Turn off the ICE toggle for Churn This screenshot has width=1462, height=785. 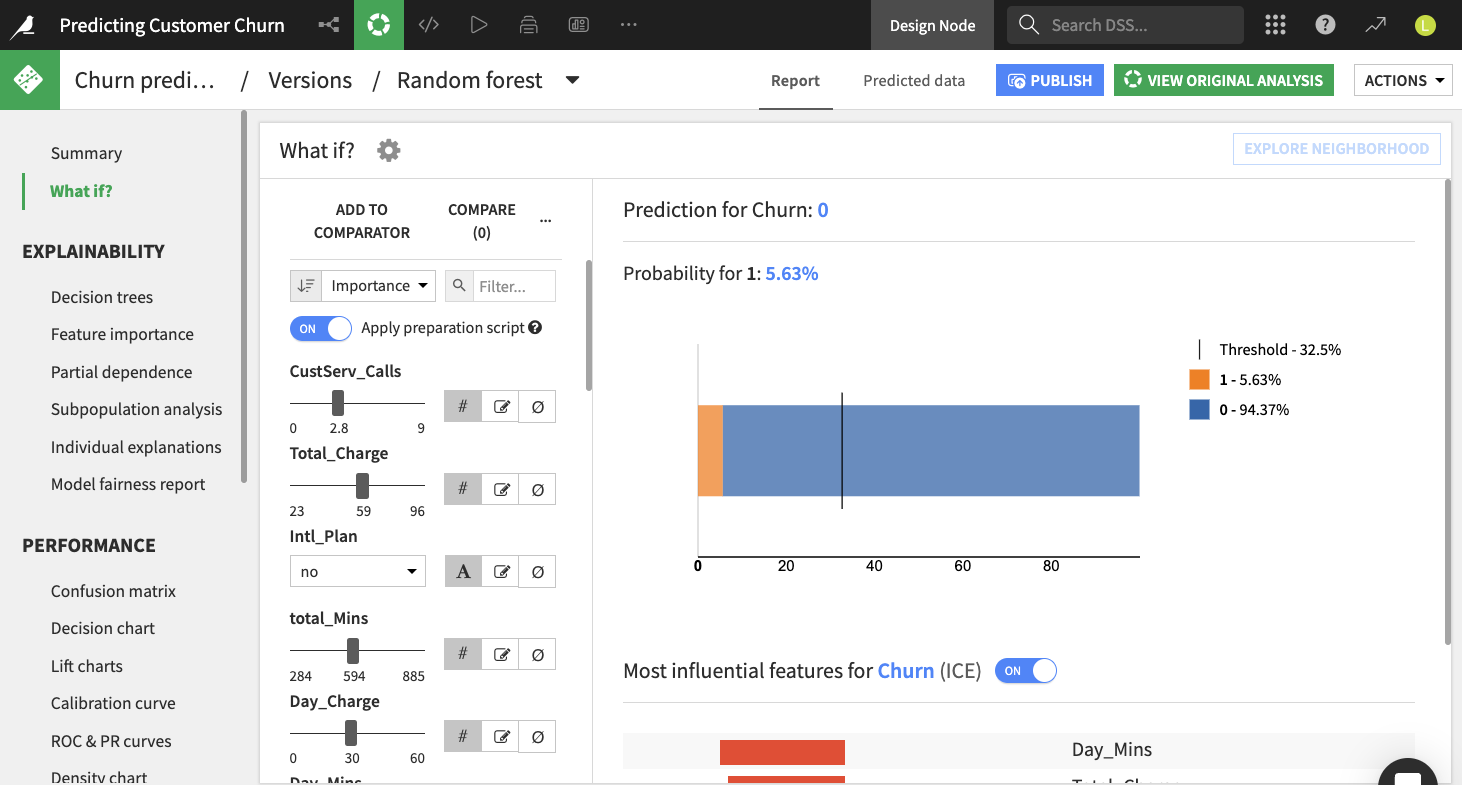coord(1026,671)
